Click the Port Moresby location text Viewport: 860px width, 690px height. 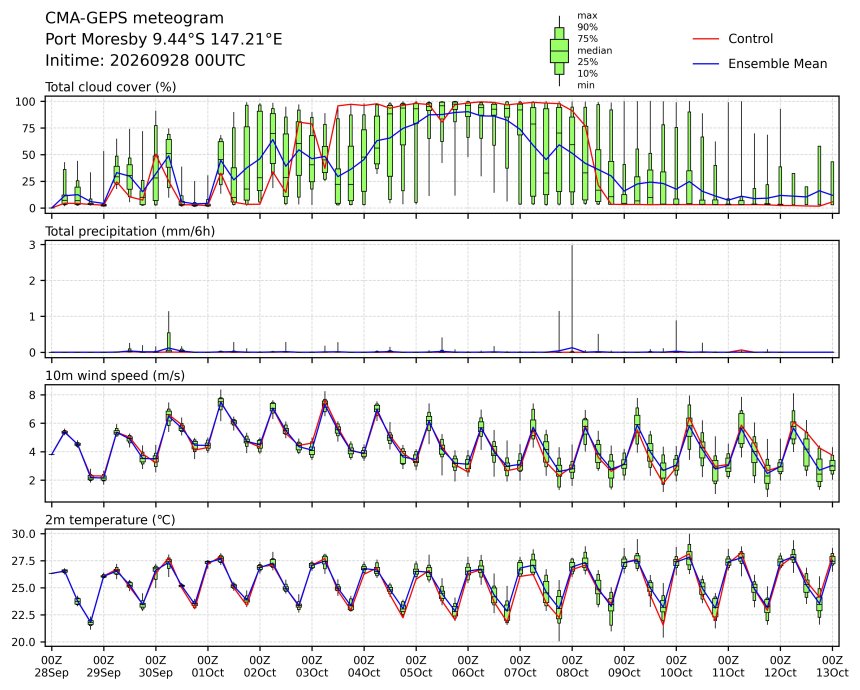[163, 39]
